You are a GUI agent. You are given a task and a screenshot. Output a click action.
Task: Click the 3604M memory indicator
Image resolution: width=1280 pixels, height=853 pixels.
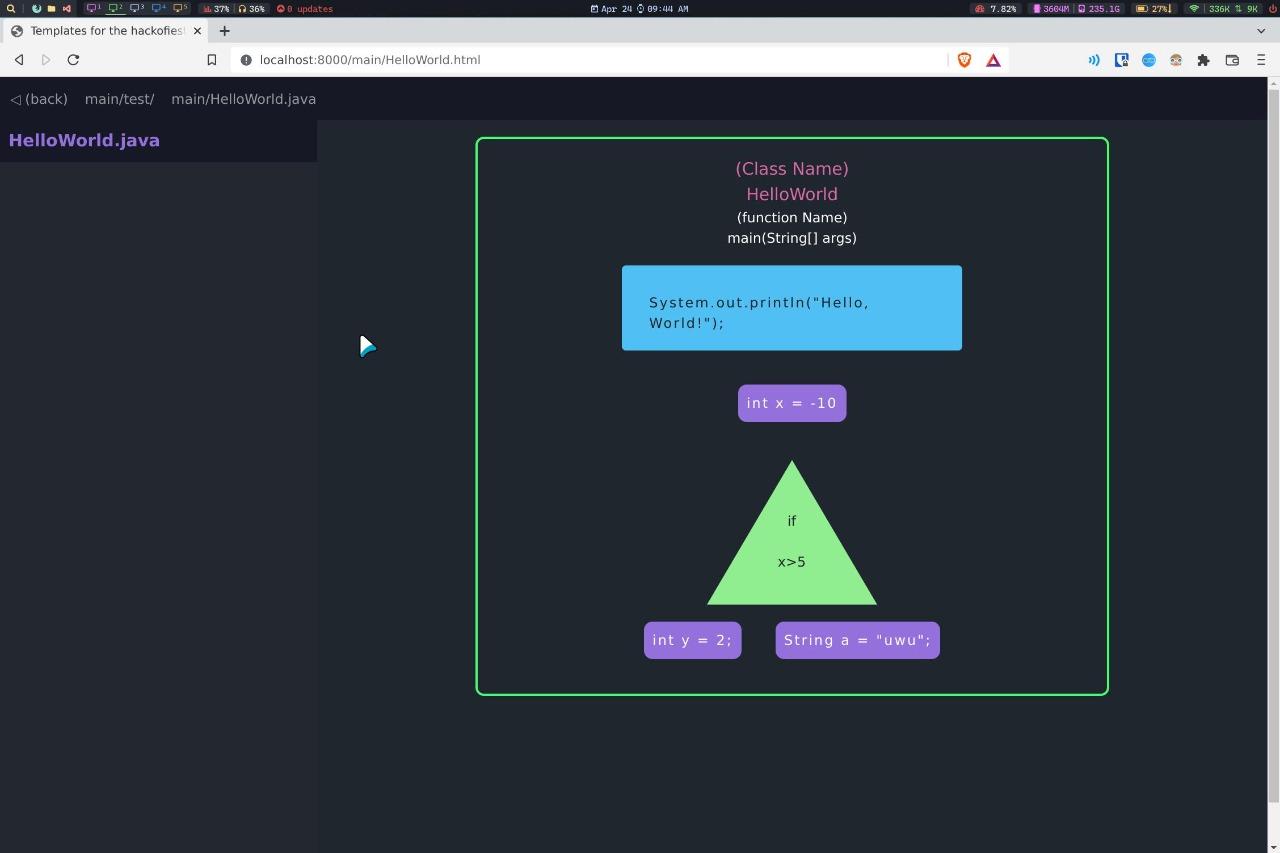click(x=1051, y=8)
